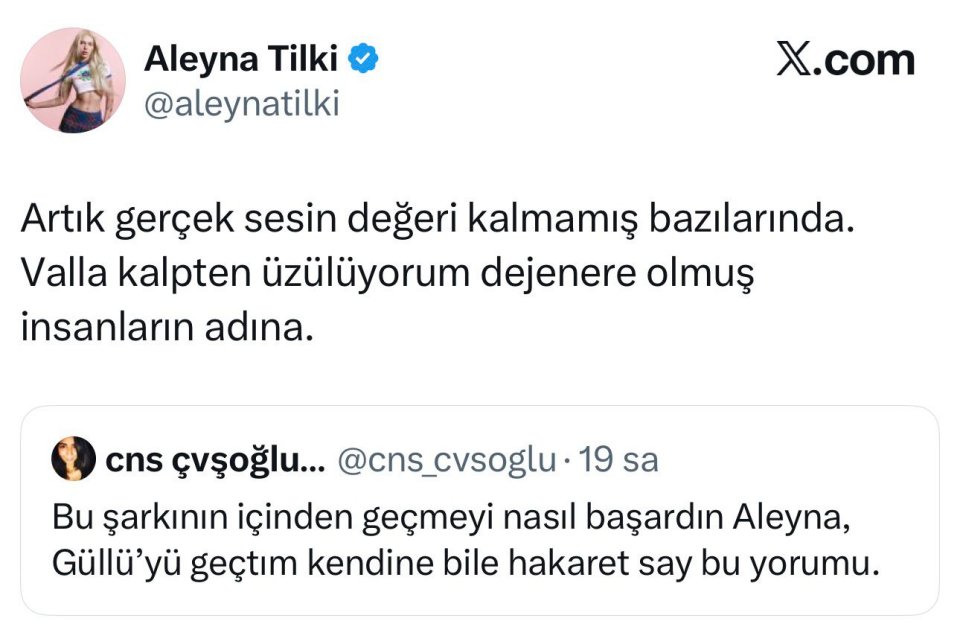Click "insanların adına." on the last tweet line
This screenshot has width=960, height=624.
pos(167,326)
